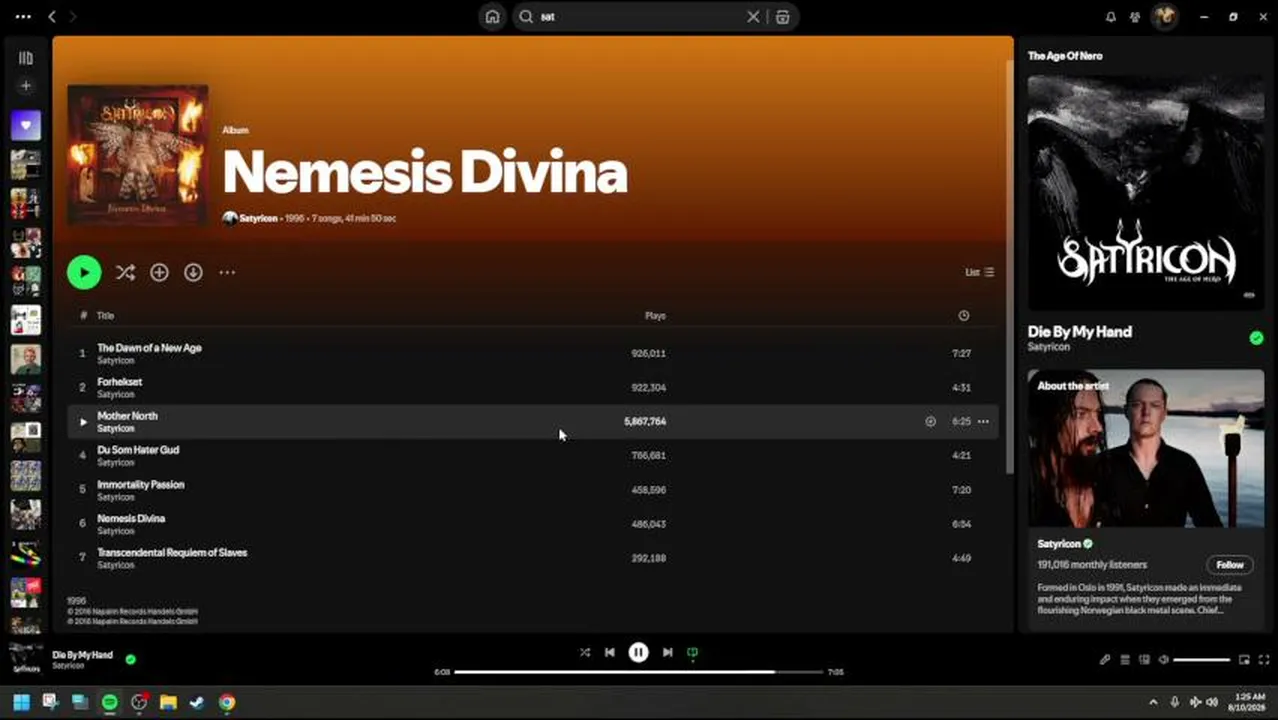Screen dimensions: 1278x720
Task: Enter full screen player view
Action: pos(1264,660)
